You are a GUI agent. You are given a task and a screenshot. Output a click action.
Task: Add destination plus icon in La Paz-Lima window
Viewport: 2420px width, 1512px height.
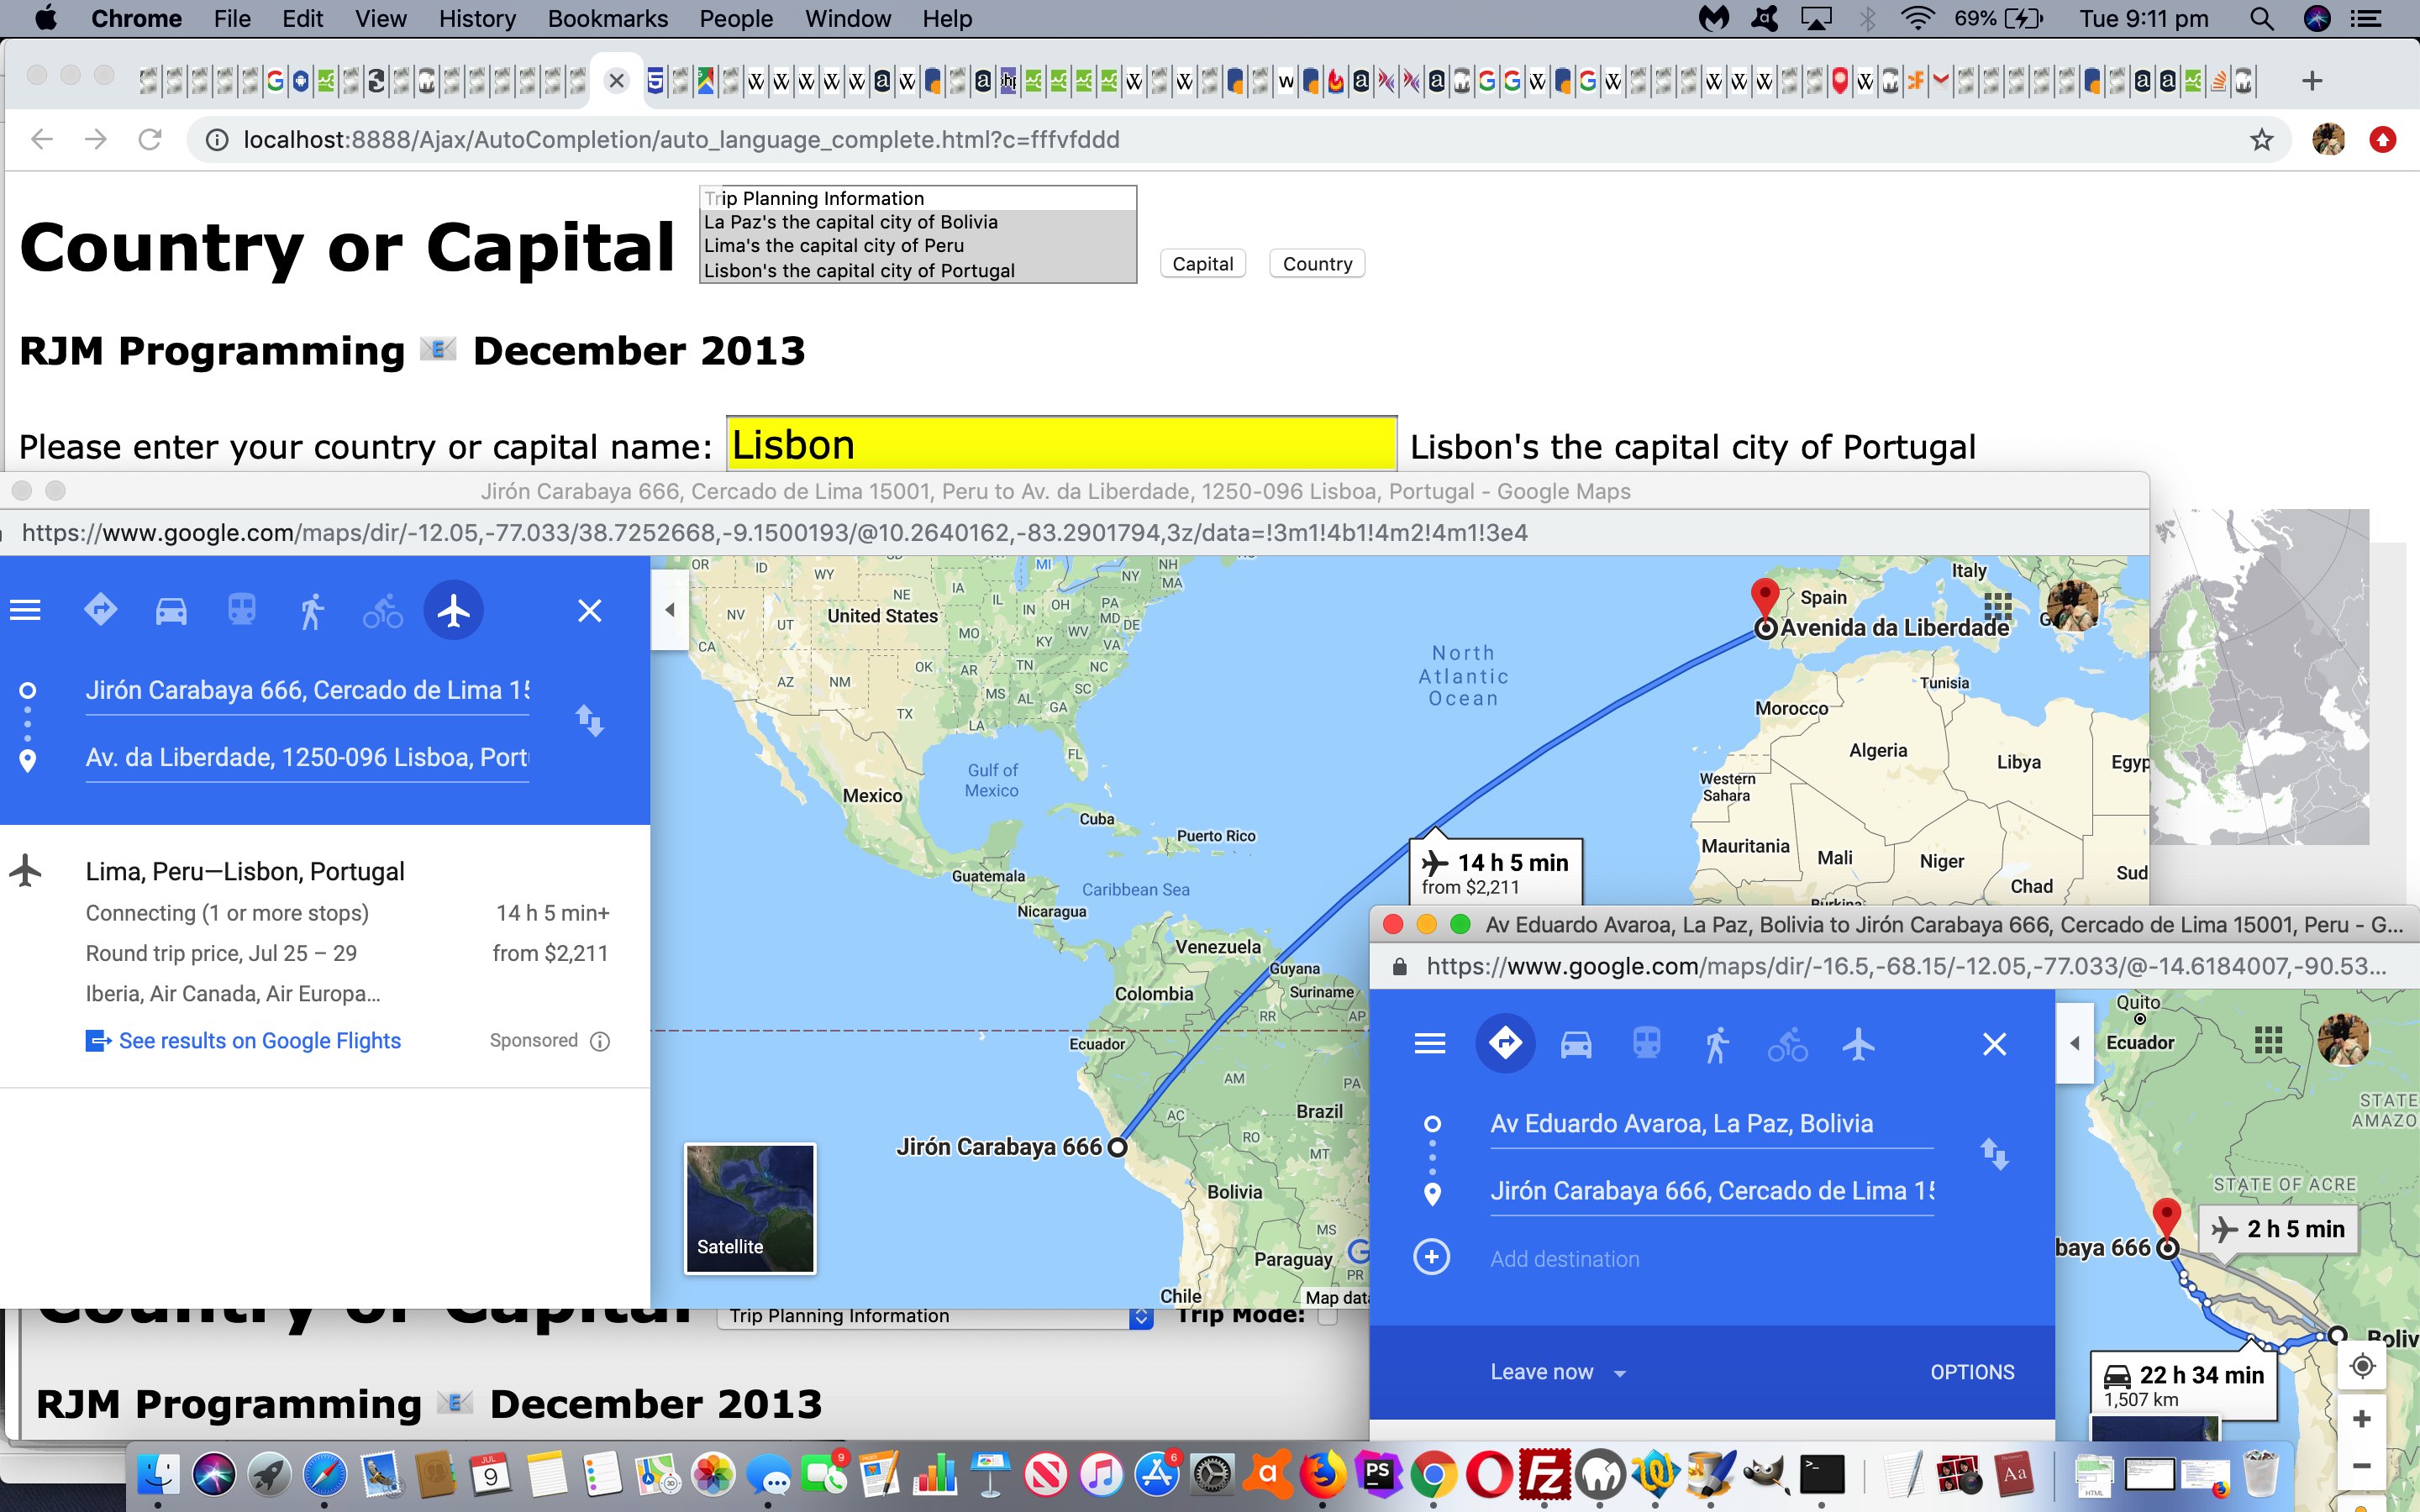pos(1432,1257)
